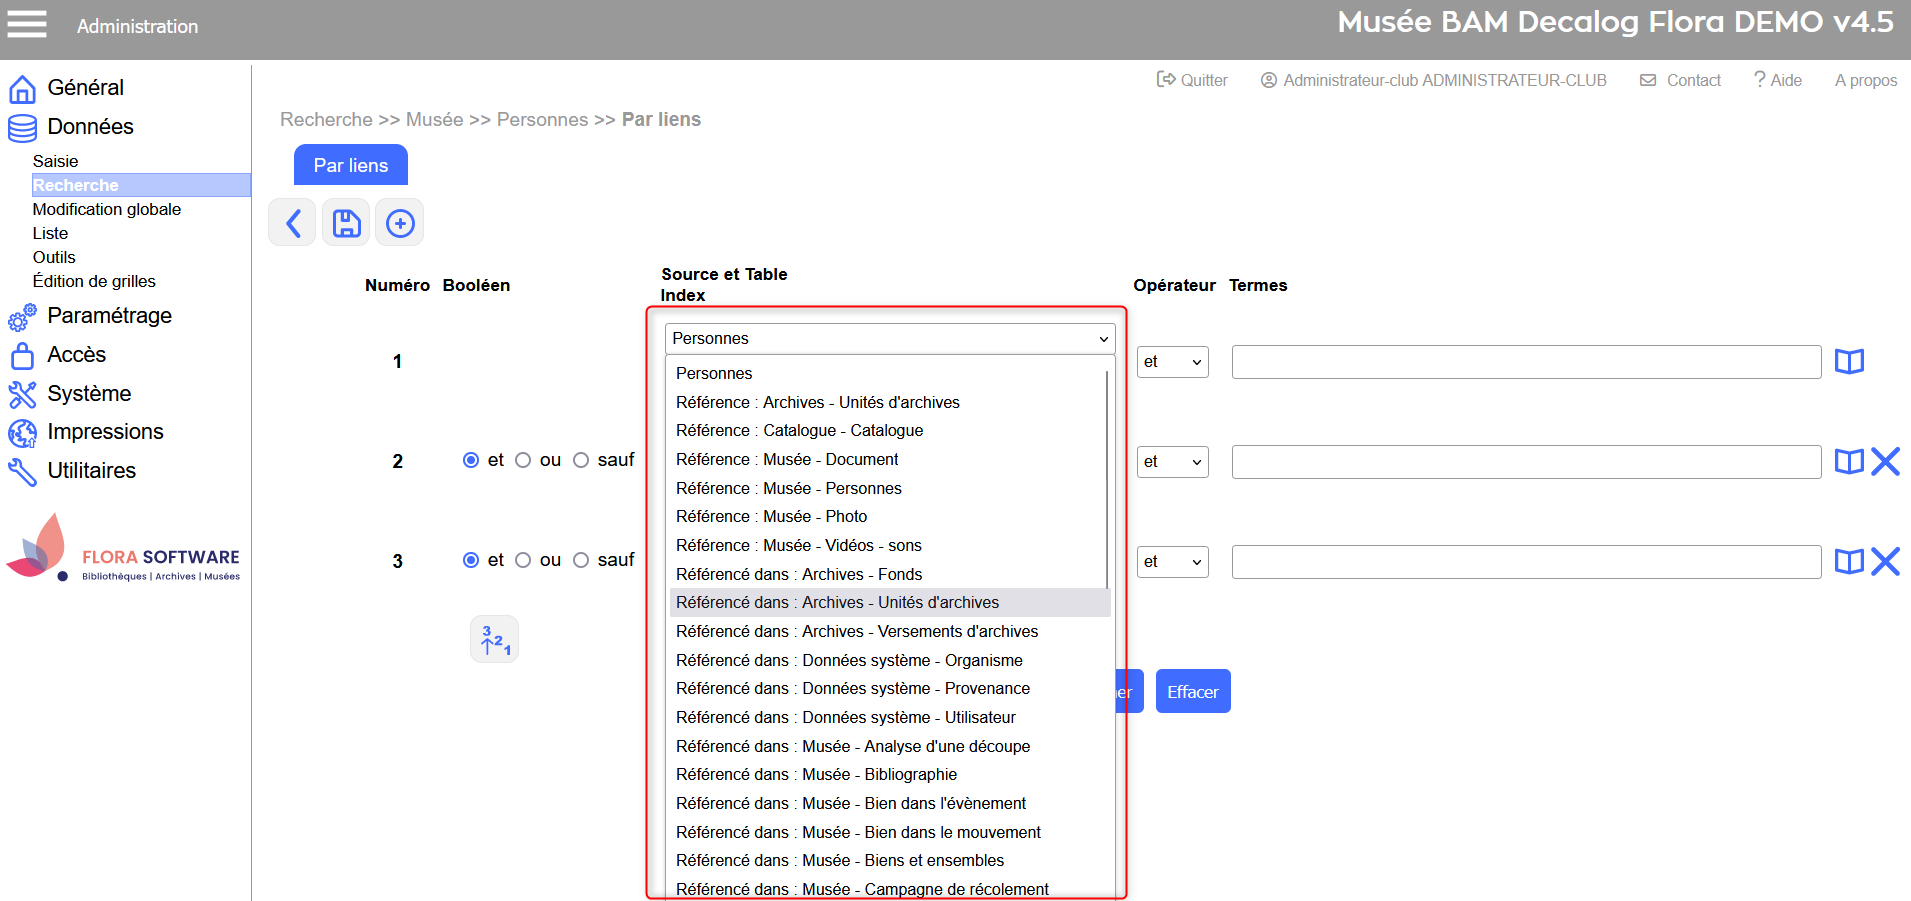Image resolution: width=1911 pixels, height=901 pixels.
Task: Open the Saisie menu item
Action: tap(55, 161)
